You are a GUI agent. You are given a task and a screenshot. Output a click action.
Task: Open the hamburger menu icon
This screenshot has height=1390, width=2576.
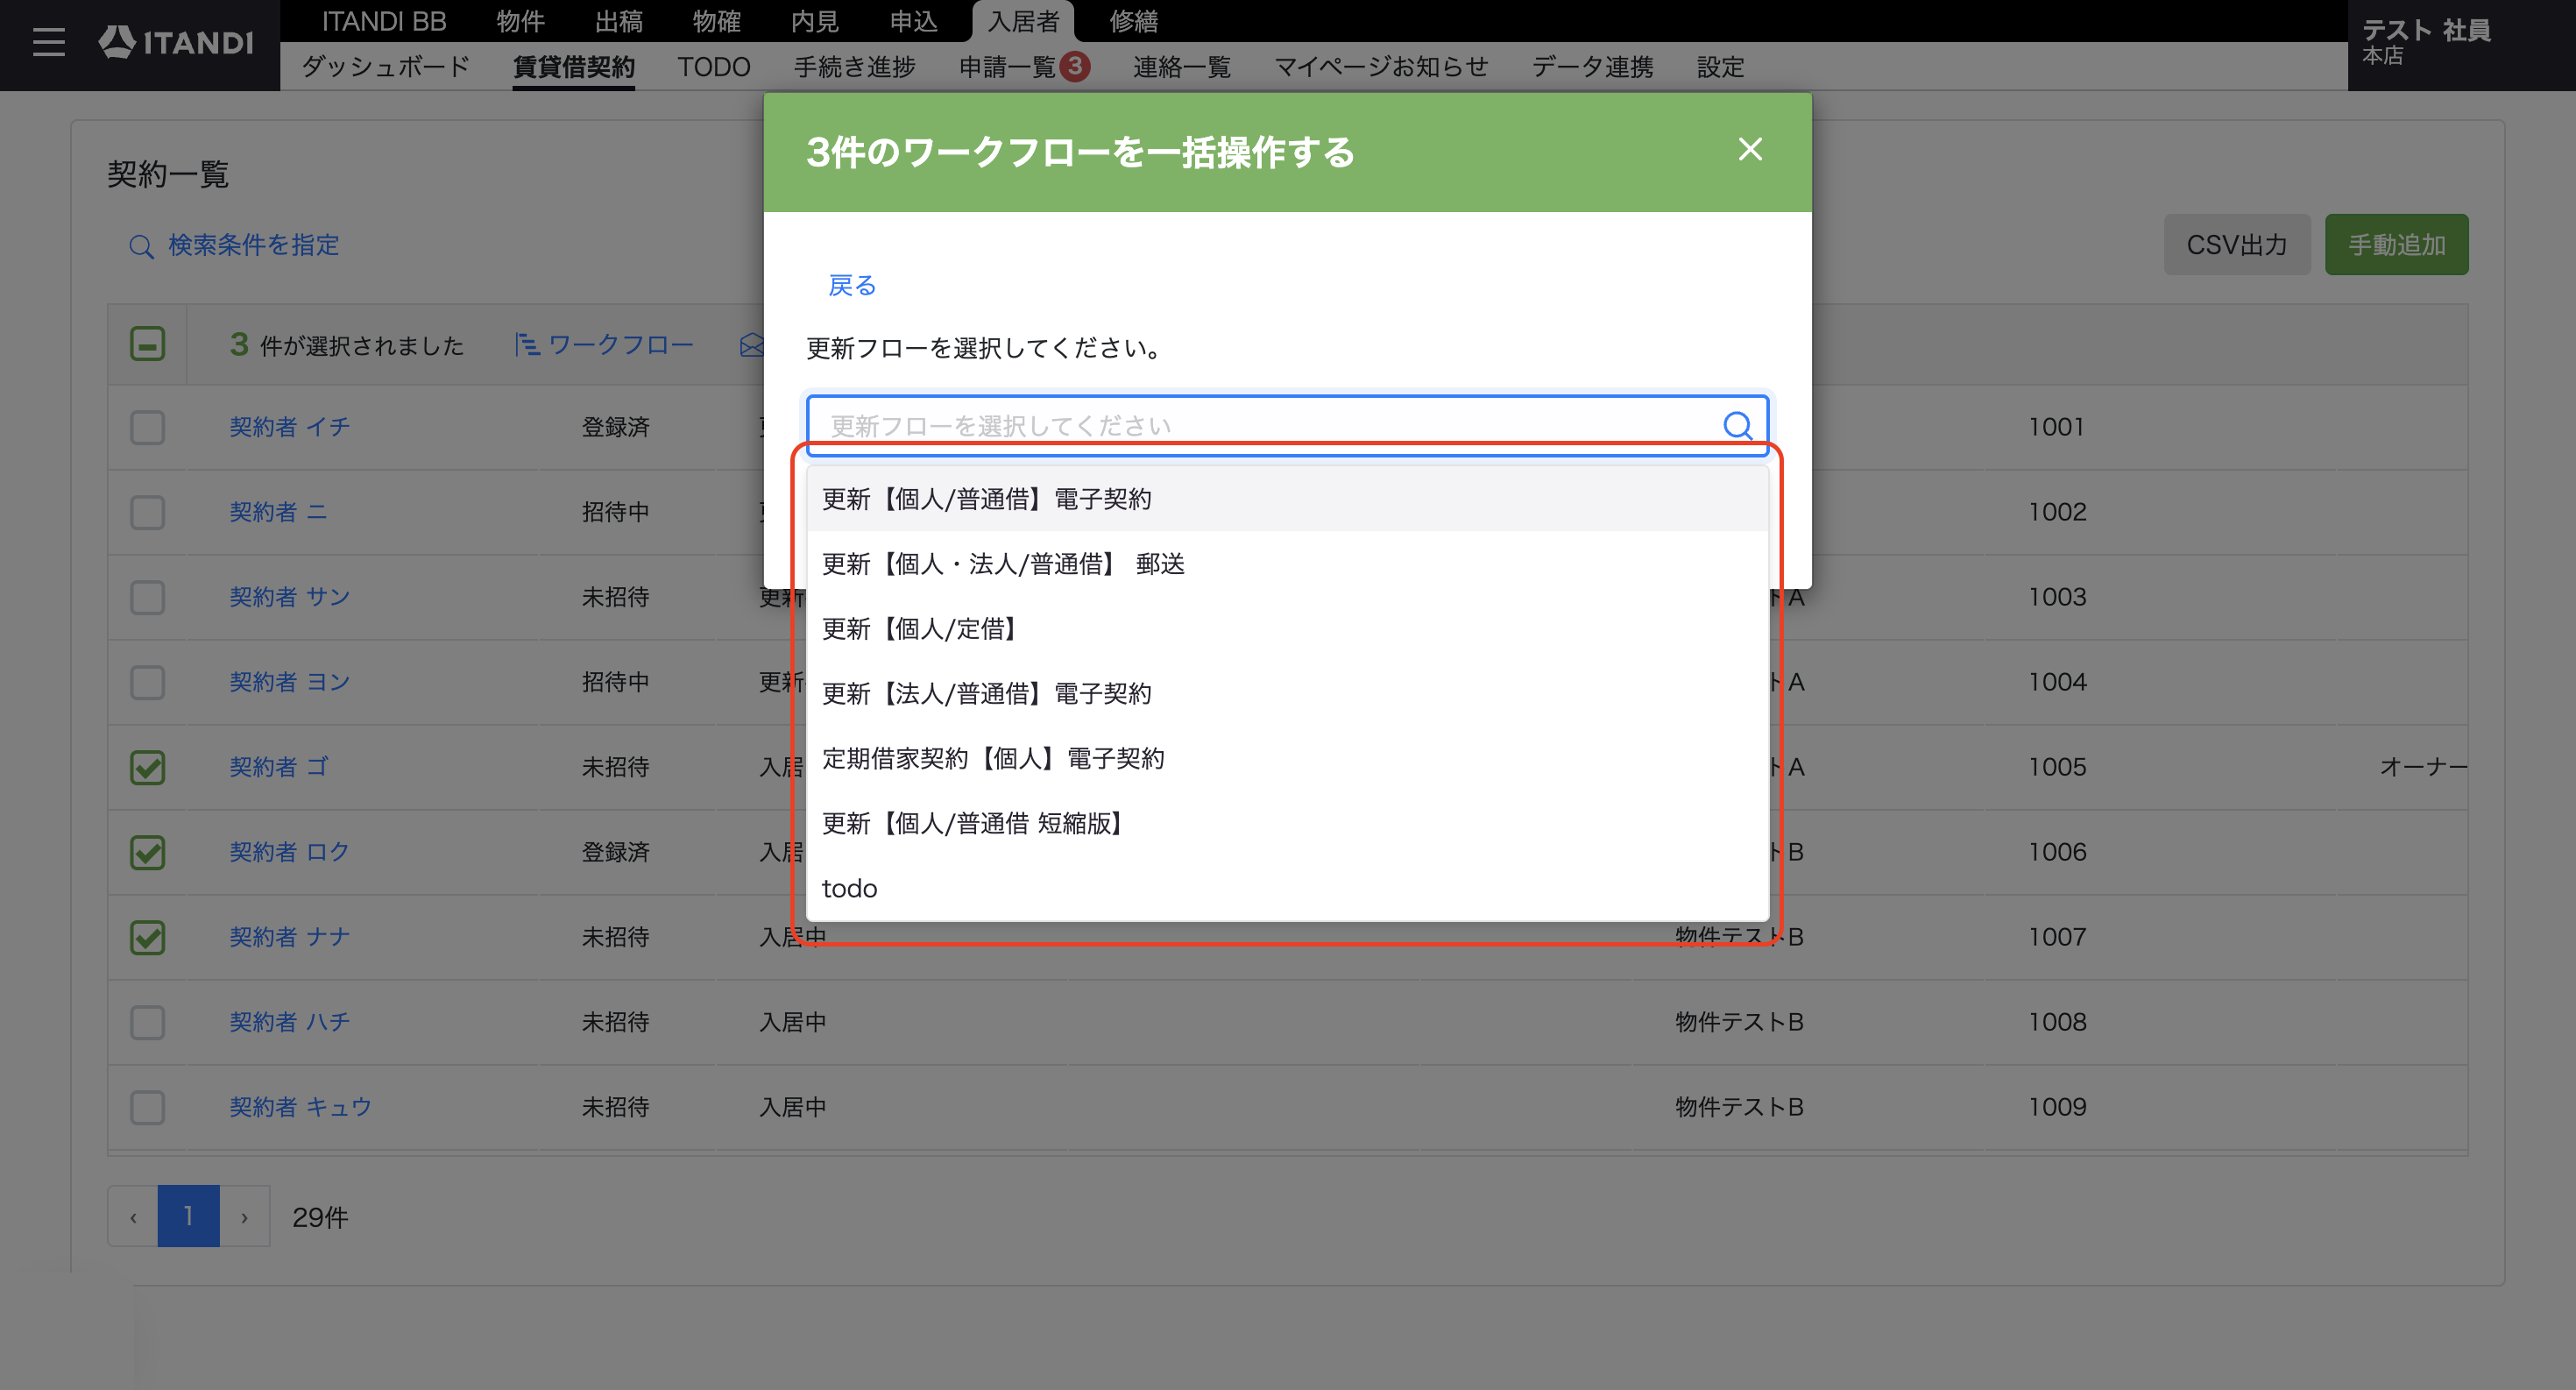point(48,42)
